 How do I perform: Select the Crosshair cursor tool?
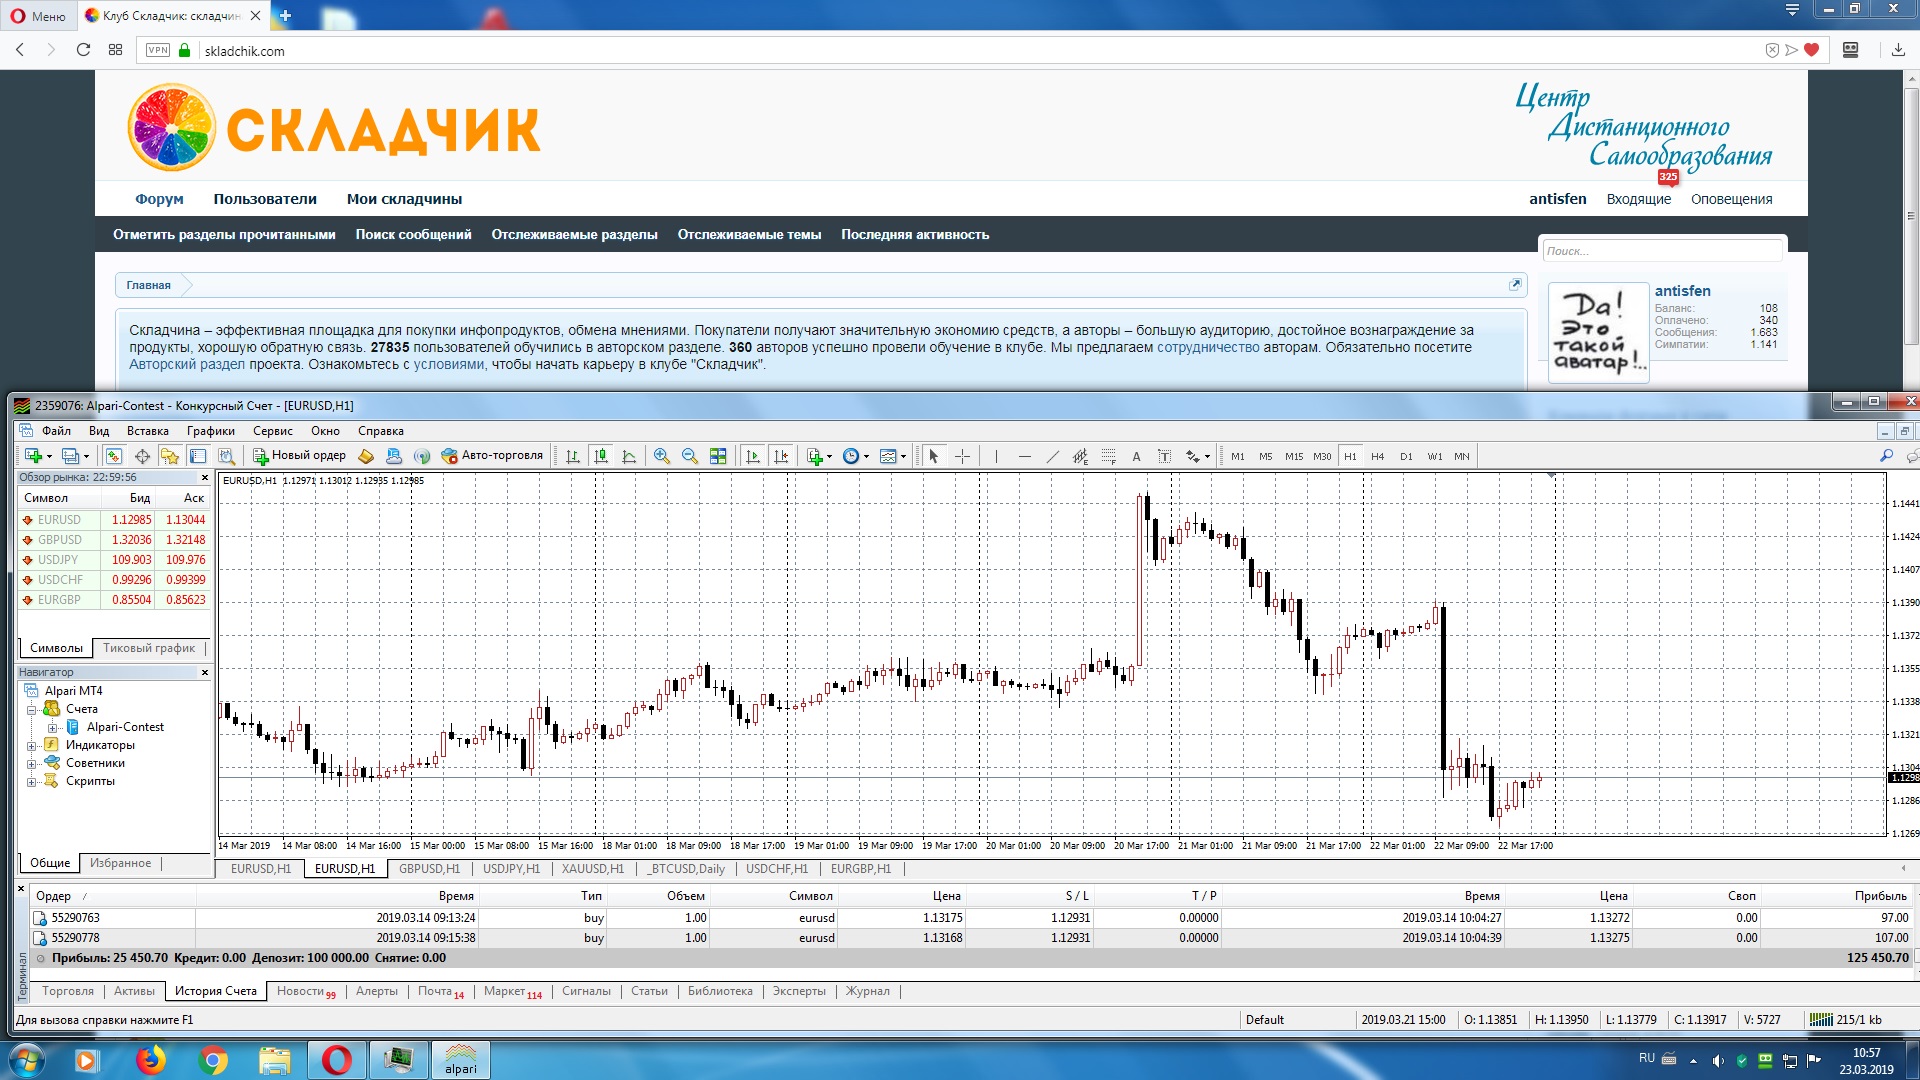click(962, 456)
